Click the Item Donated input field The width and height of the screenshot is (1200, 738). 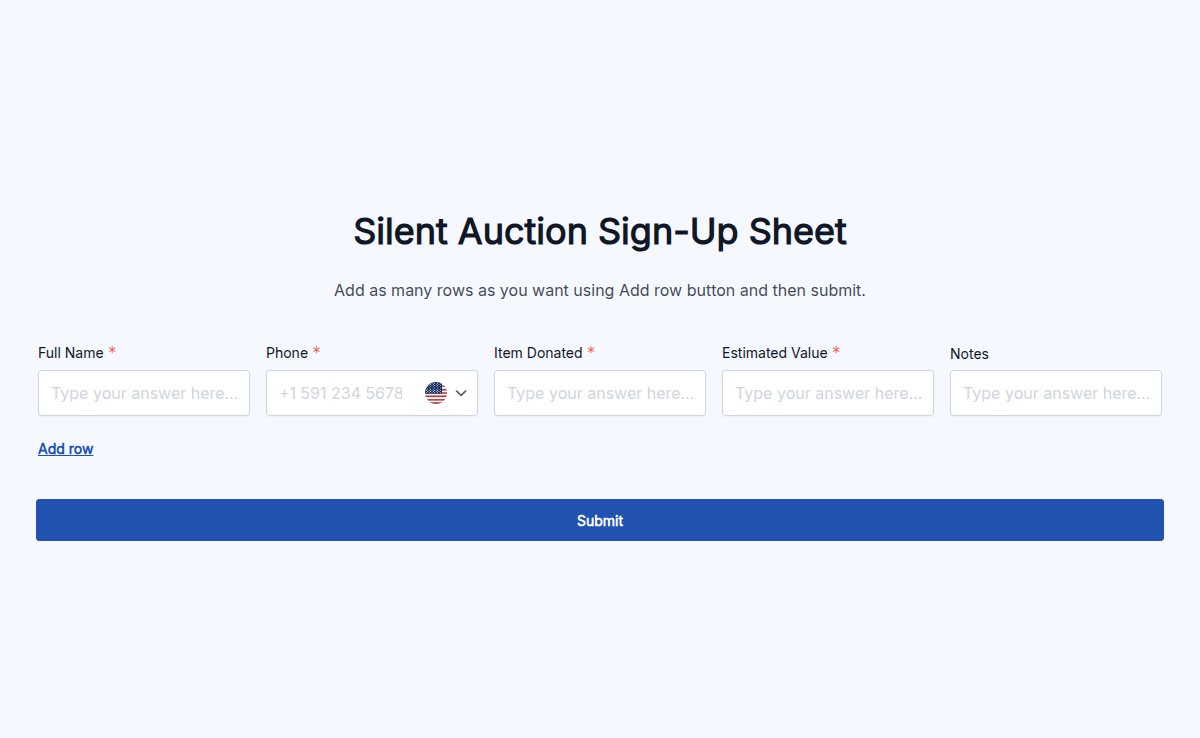599,392
